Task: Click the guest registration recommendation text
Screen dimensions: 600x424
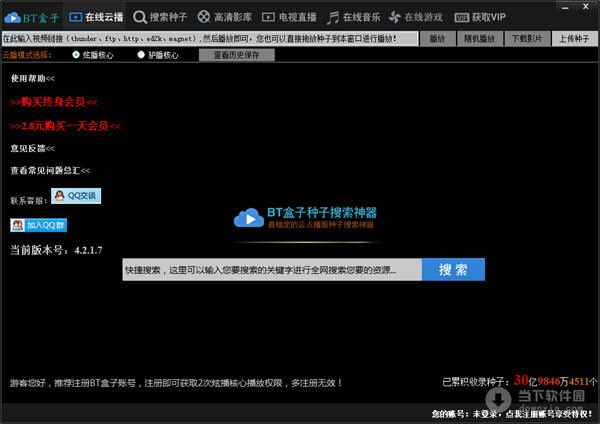Action: [x=176, y=383]
